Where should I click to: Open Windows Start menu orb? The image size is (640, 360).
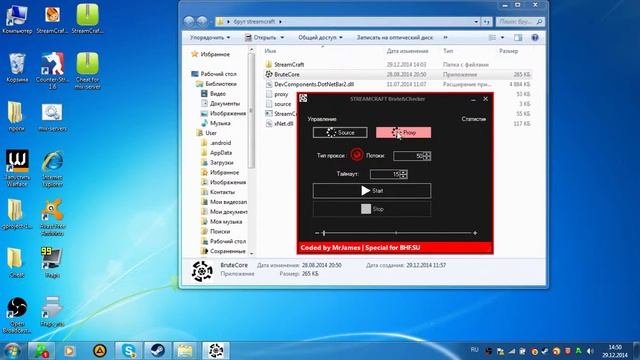click(x=12, y=351)
